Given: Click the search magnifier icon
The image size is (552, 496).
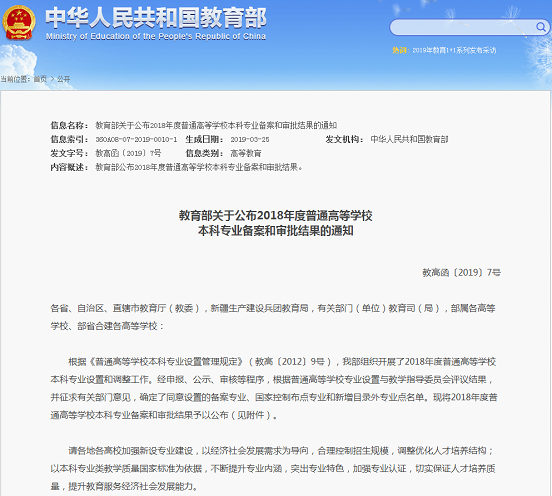Looking at the screenshot, I should [x=540, y=27].
